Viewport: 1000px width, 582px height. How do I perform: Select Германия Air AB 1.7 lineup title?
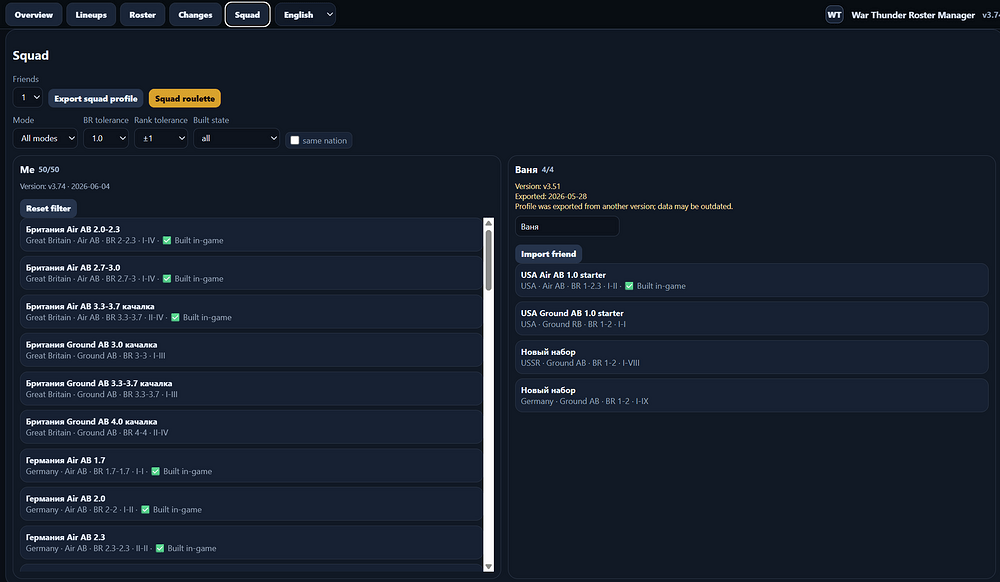click(x=66, y=460)
